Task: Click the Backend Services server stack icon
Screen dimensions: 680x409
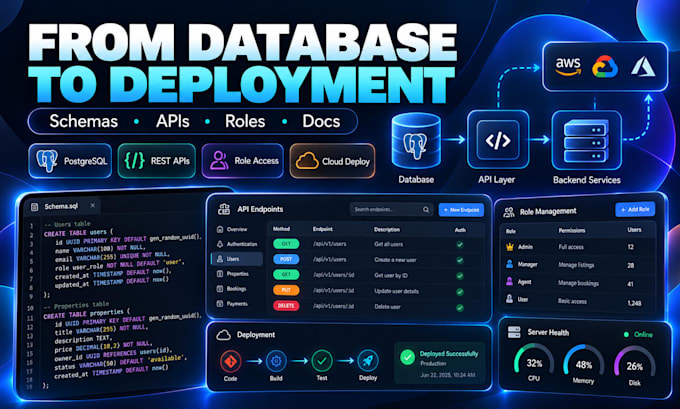Action: coord(586,141)
